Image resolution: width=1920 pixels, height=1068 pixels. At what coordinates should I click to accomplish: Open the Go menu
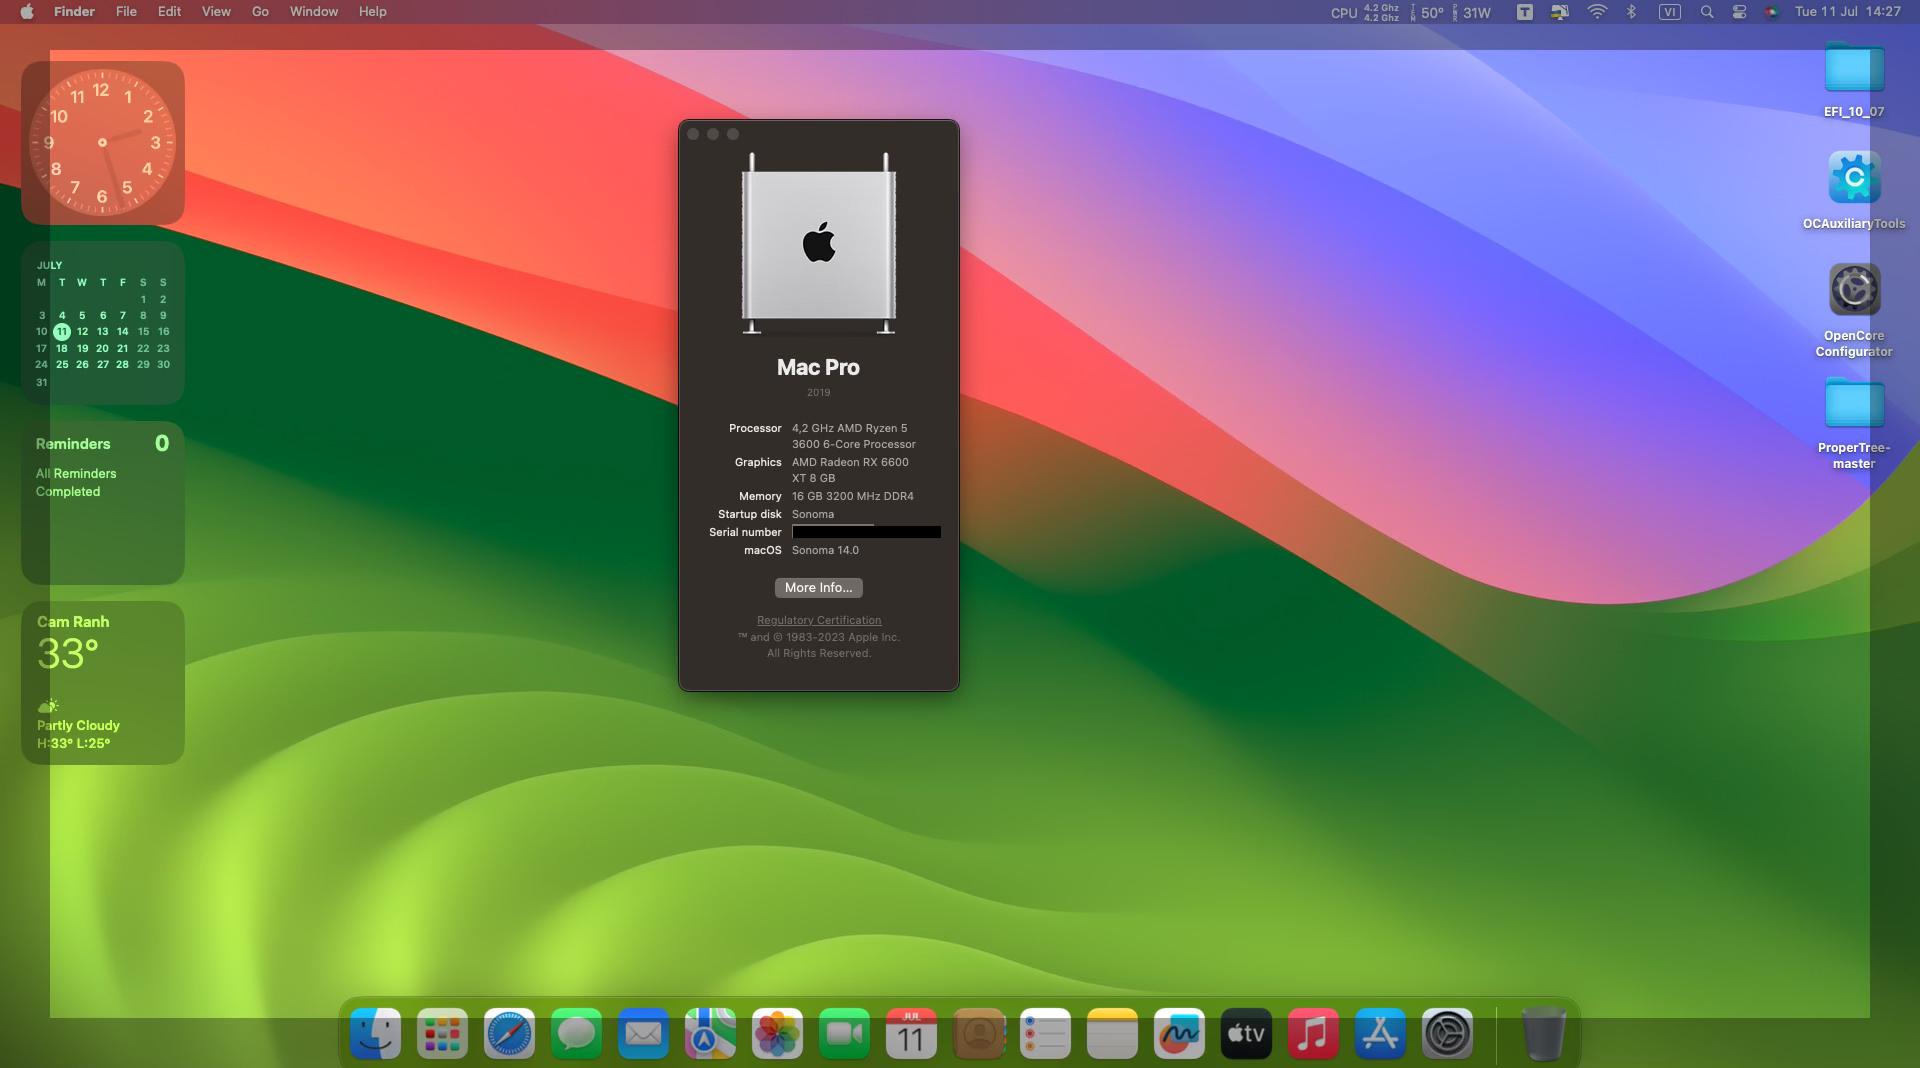click(x=260, y=12)
